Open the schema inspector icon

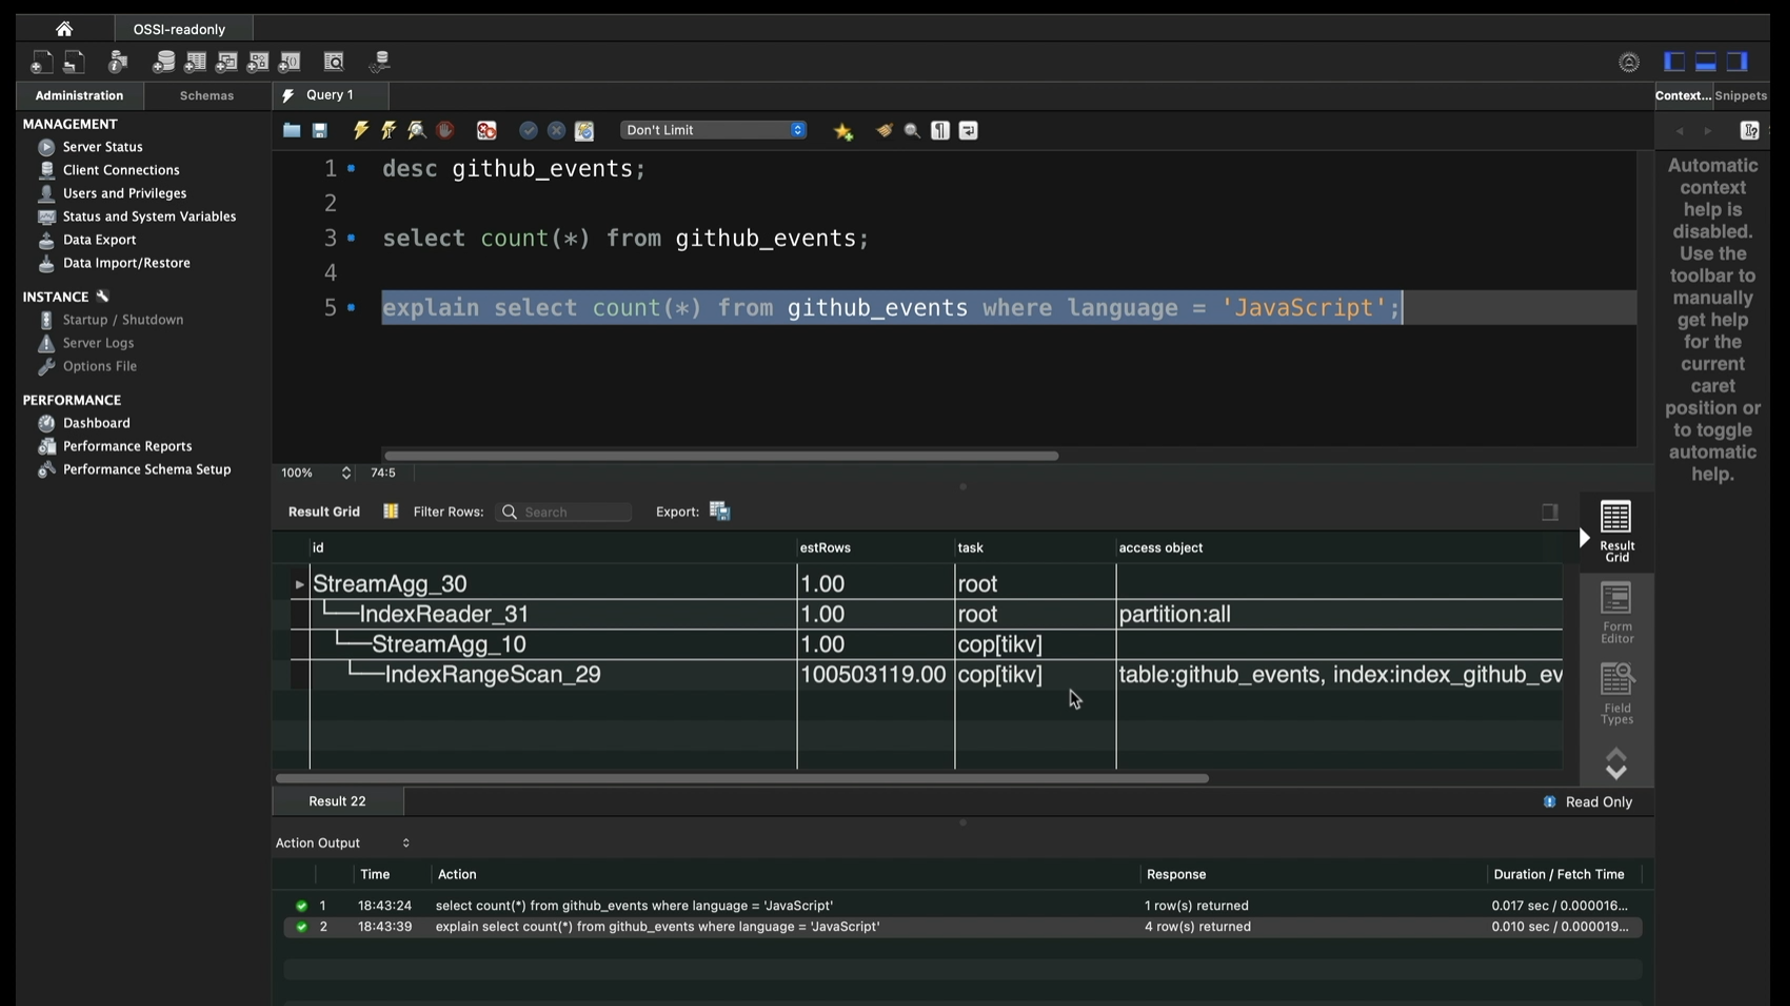tap(118, 62)
